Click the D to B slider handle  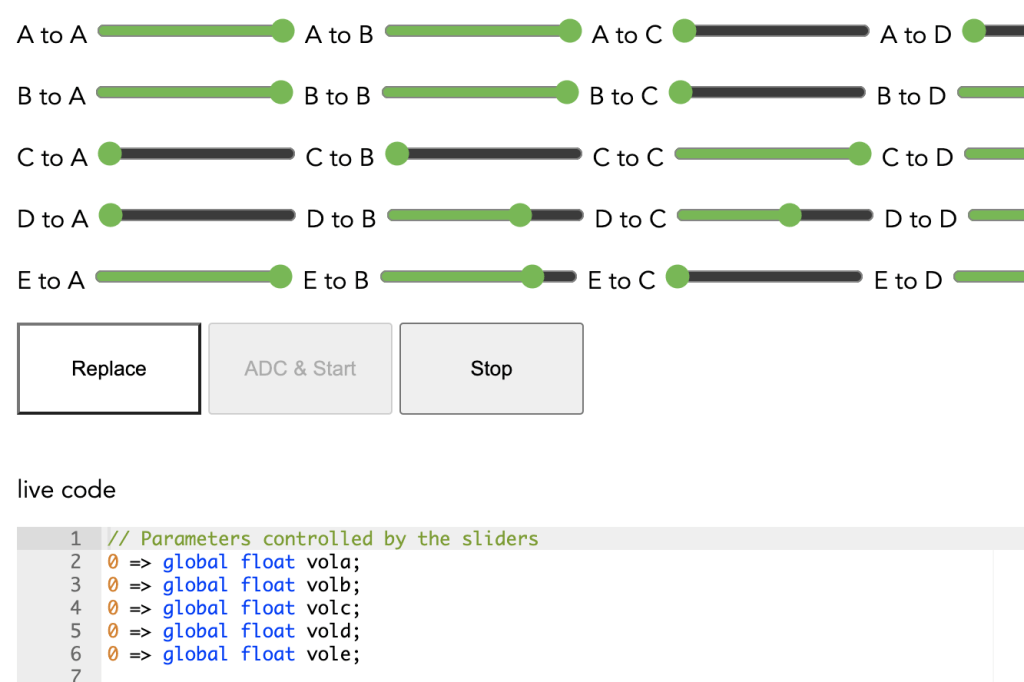point(519,215)
